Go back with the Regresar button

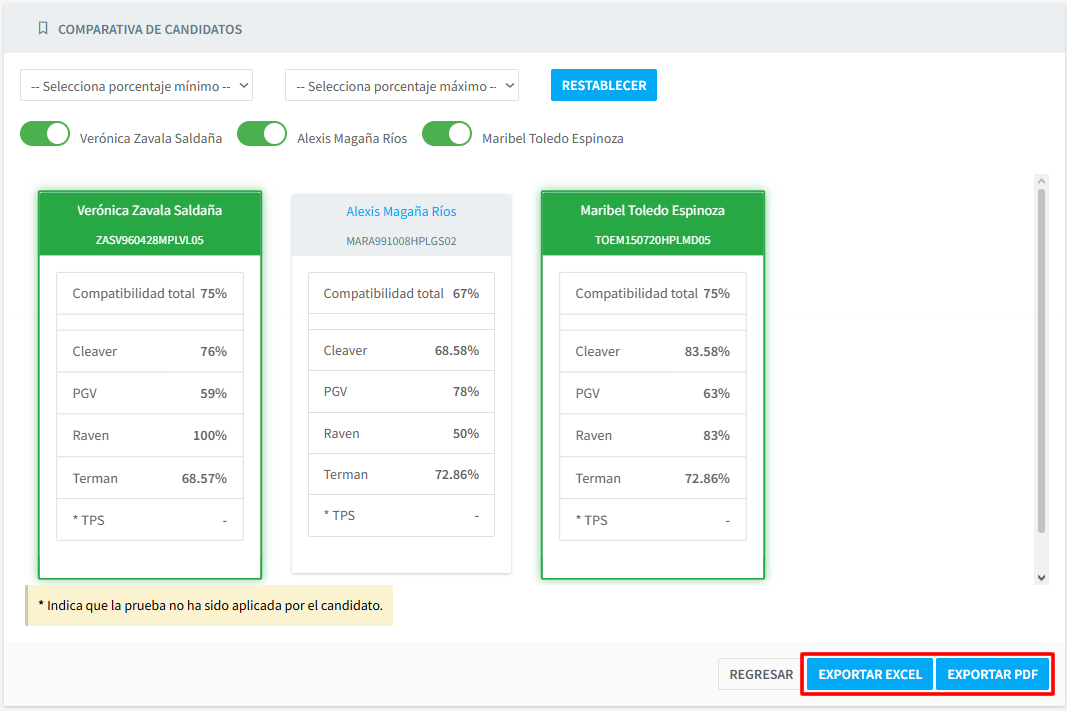pyautogui.click(x=760, y=674)
